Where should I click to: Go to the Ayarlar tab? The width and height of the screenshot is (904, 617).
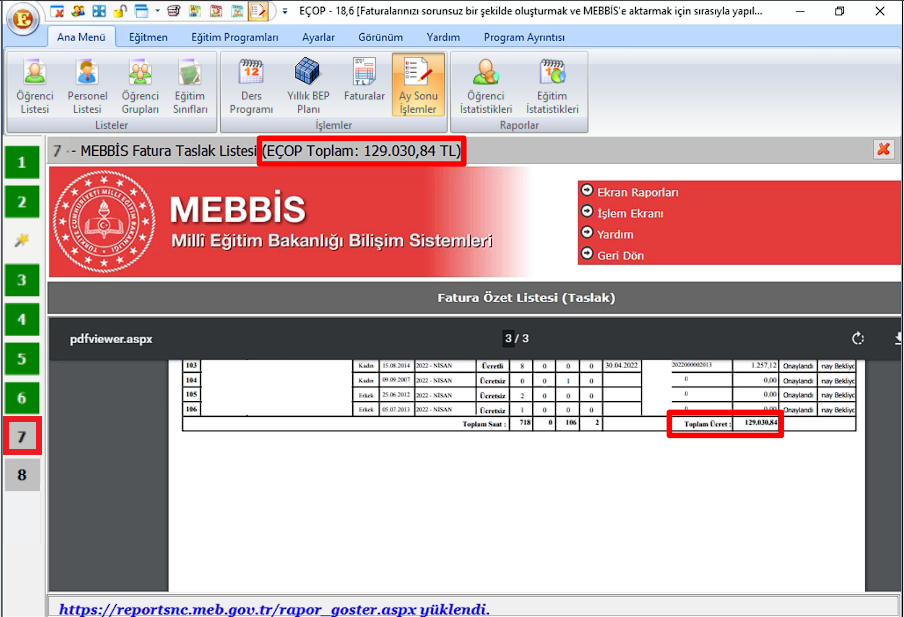coord(318,37)
